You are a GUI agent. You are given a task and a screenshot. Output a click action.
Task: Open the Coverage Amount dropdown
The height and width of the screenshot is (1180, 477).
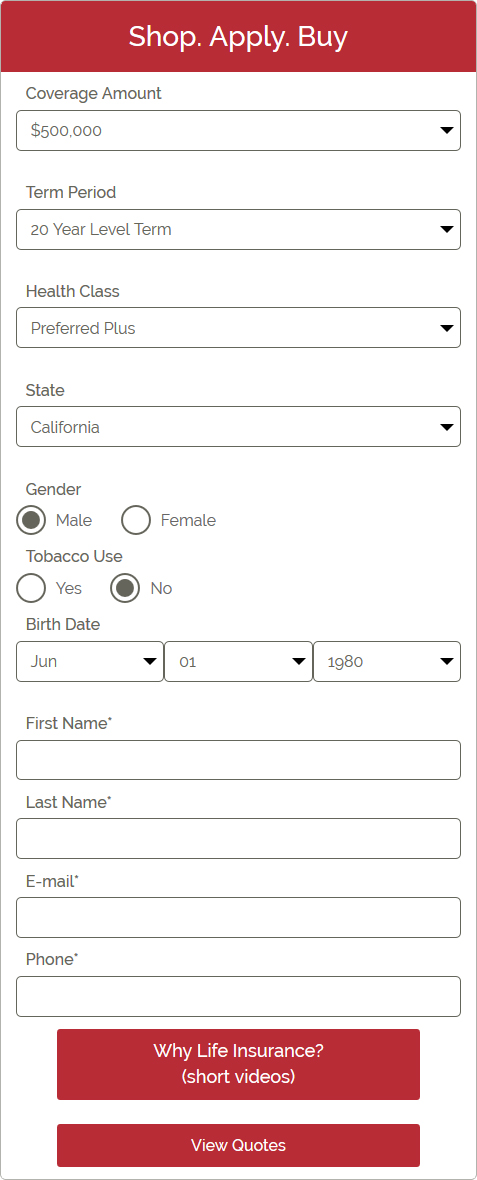point(238,130)
